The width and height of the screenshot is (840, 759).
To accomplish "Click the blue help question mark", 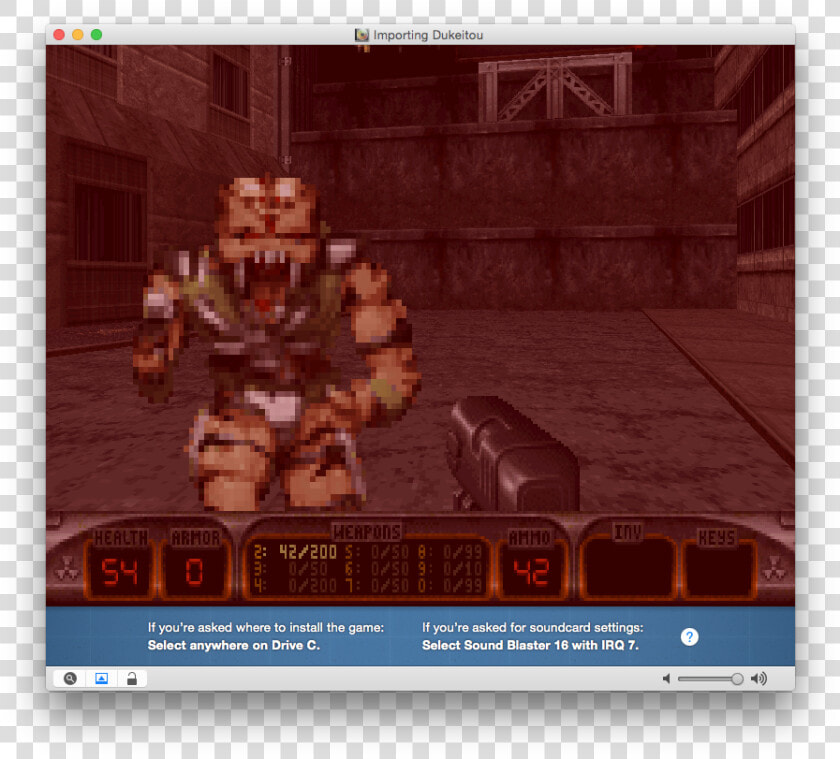I will tap(689, 637).
